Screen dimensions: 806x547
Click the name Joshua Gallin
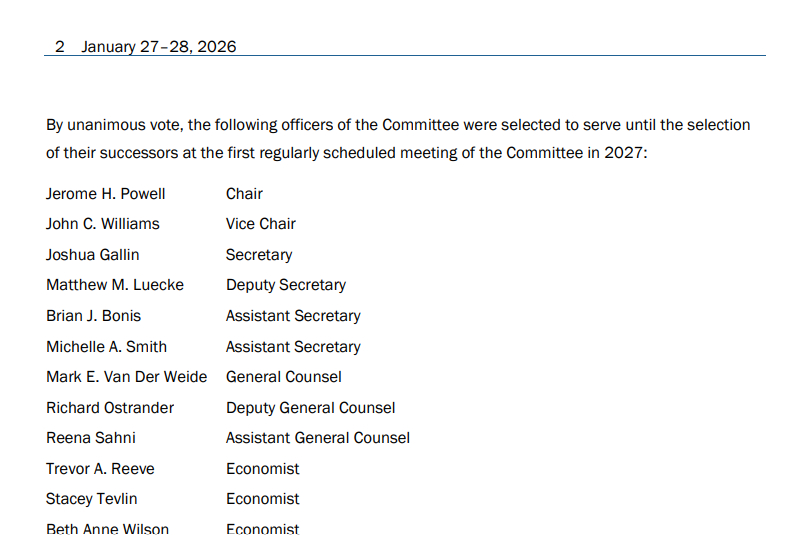tap(92, 255)
